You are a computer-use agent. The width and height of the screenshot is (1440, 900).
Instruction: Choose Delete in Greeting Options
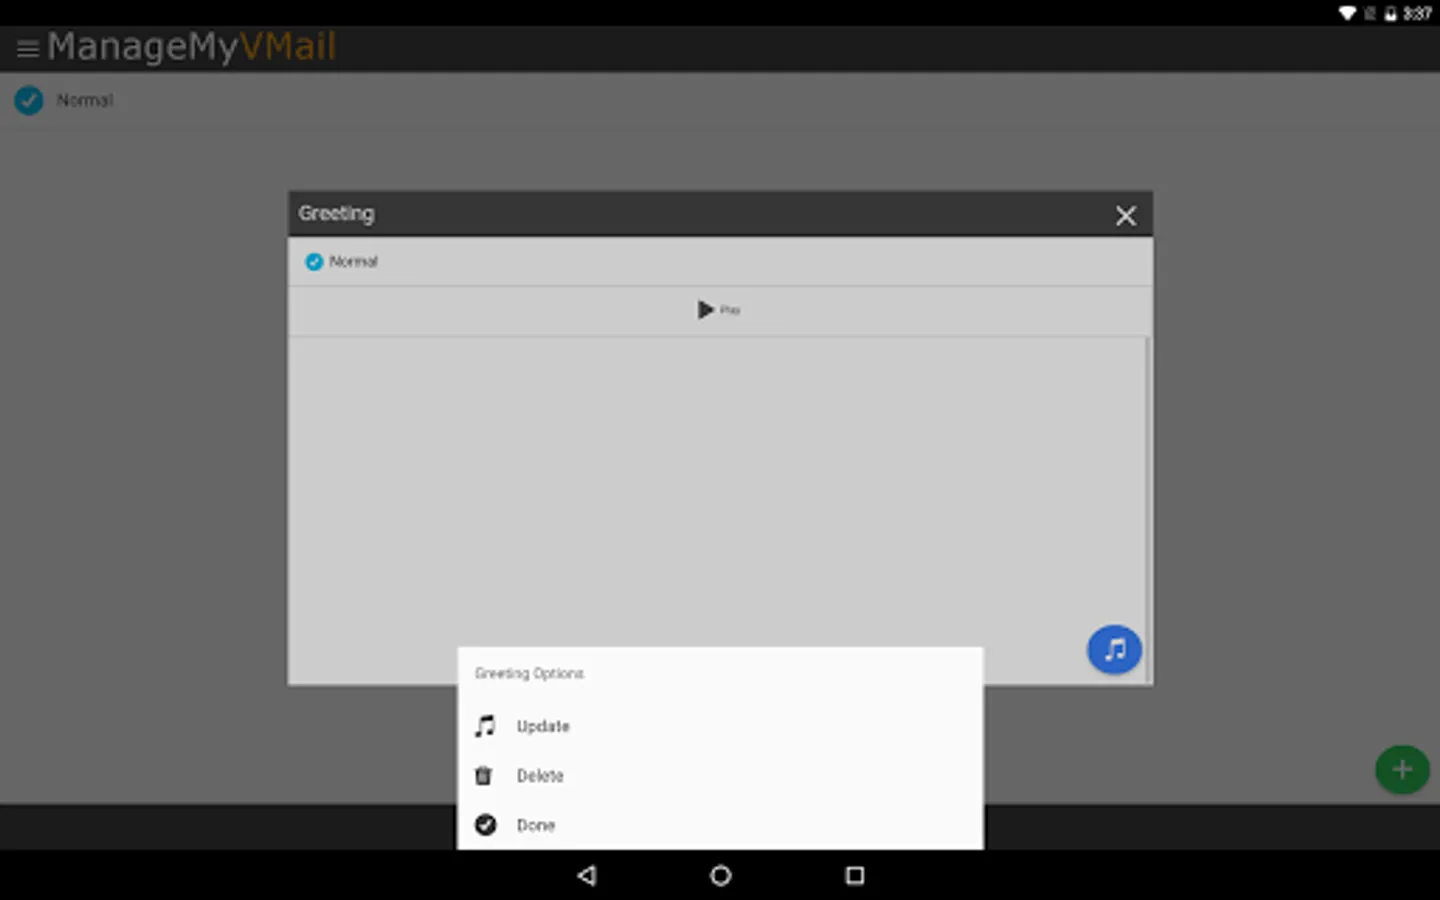click(720, 776)
